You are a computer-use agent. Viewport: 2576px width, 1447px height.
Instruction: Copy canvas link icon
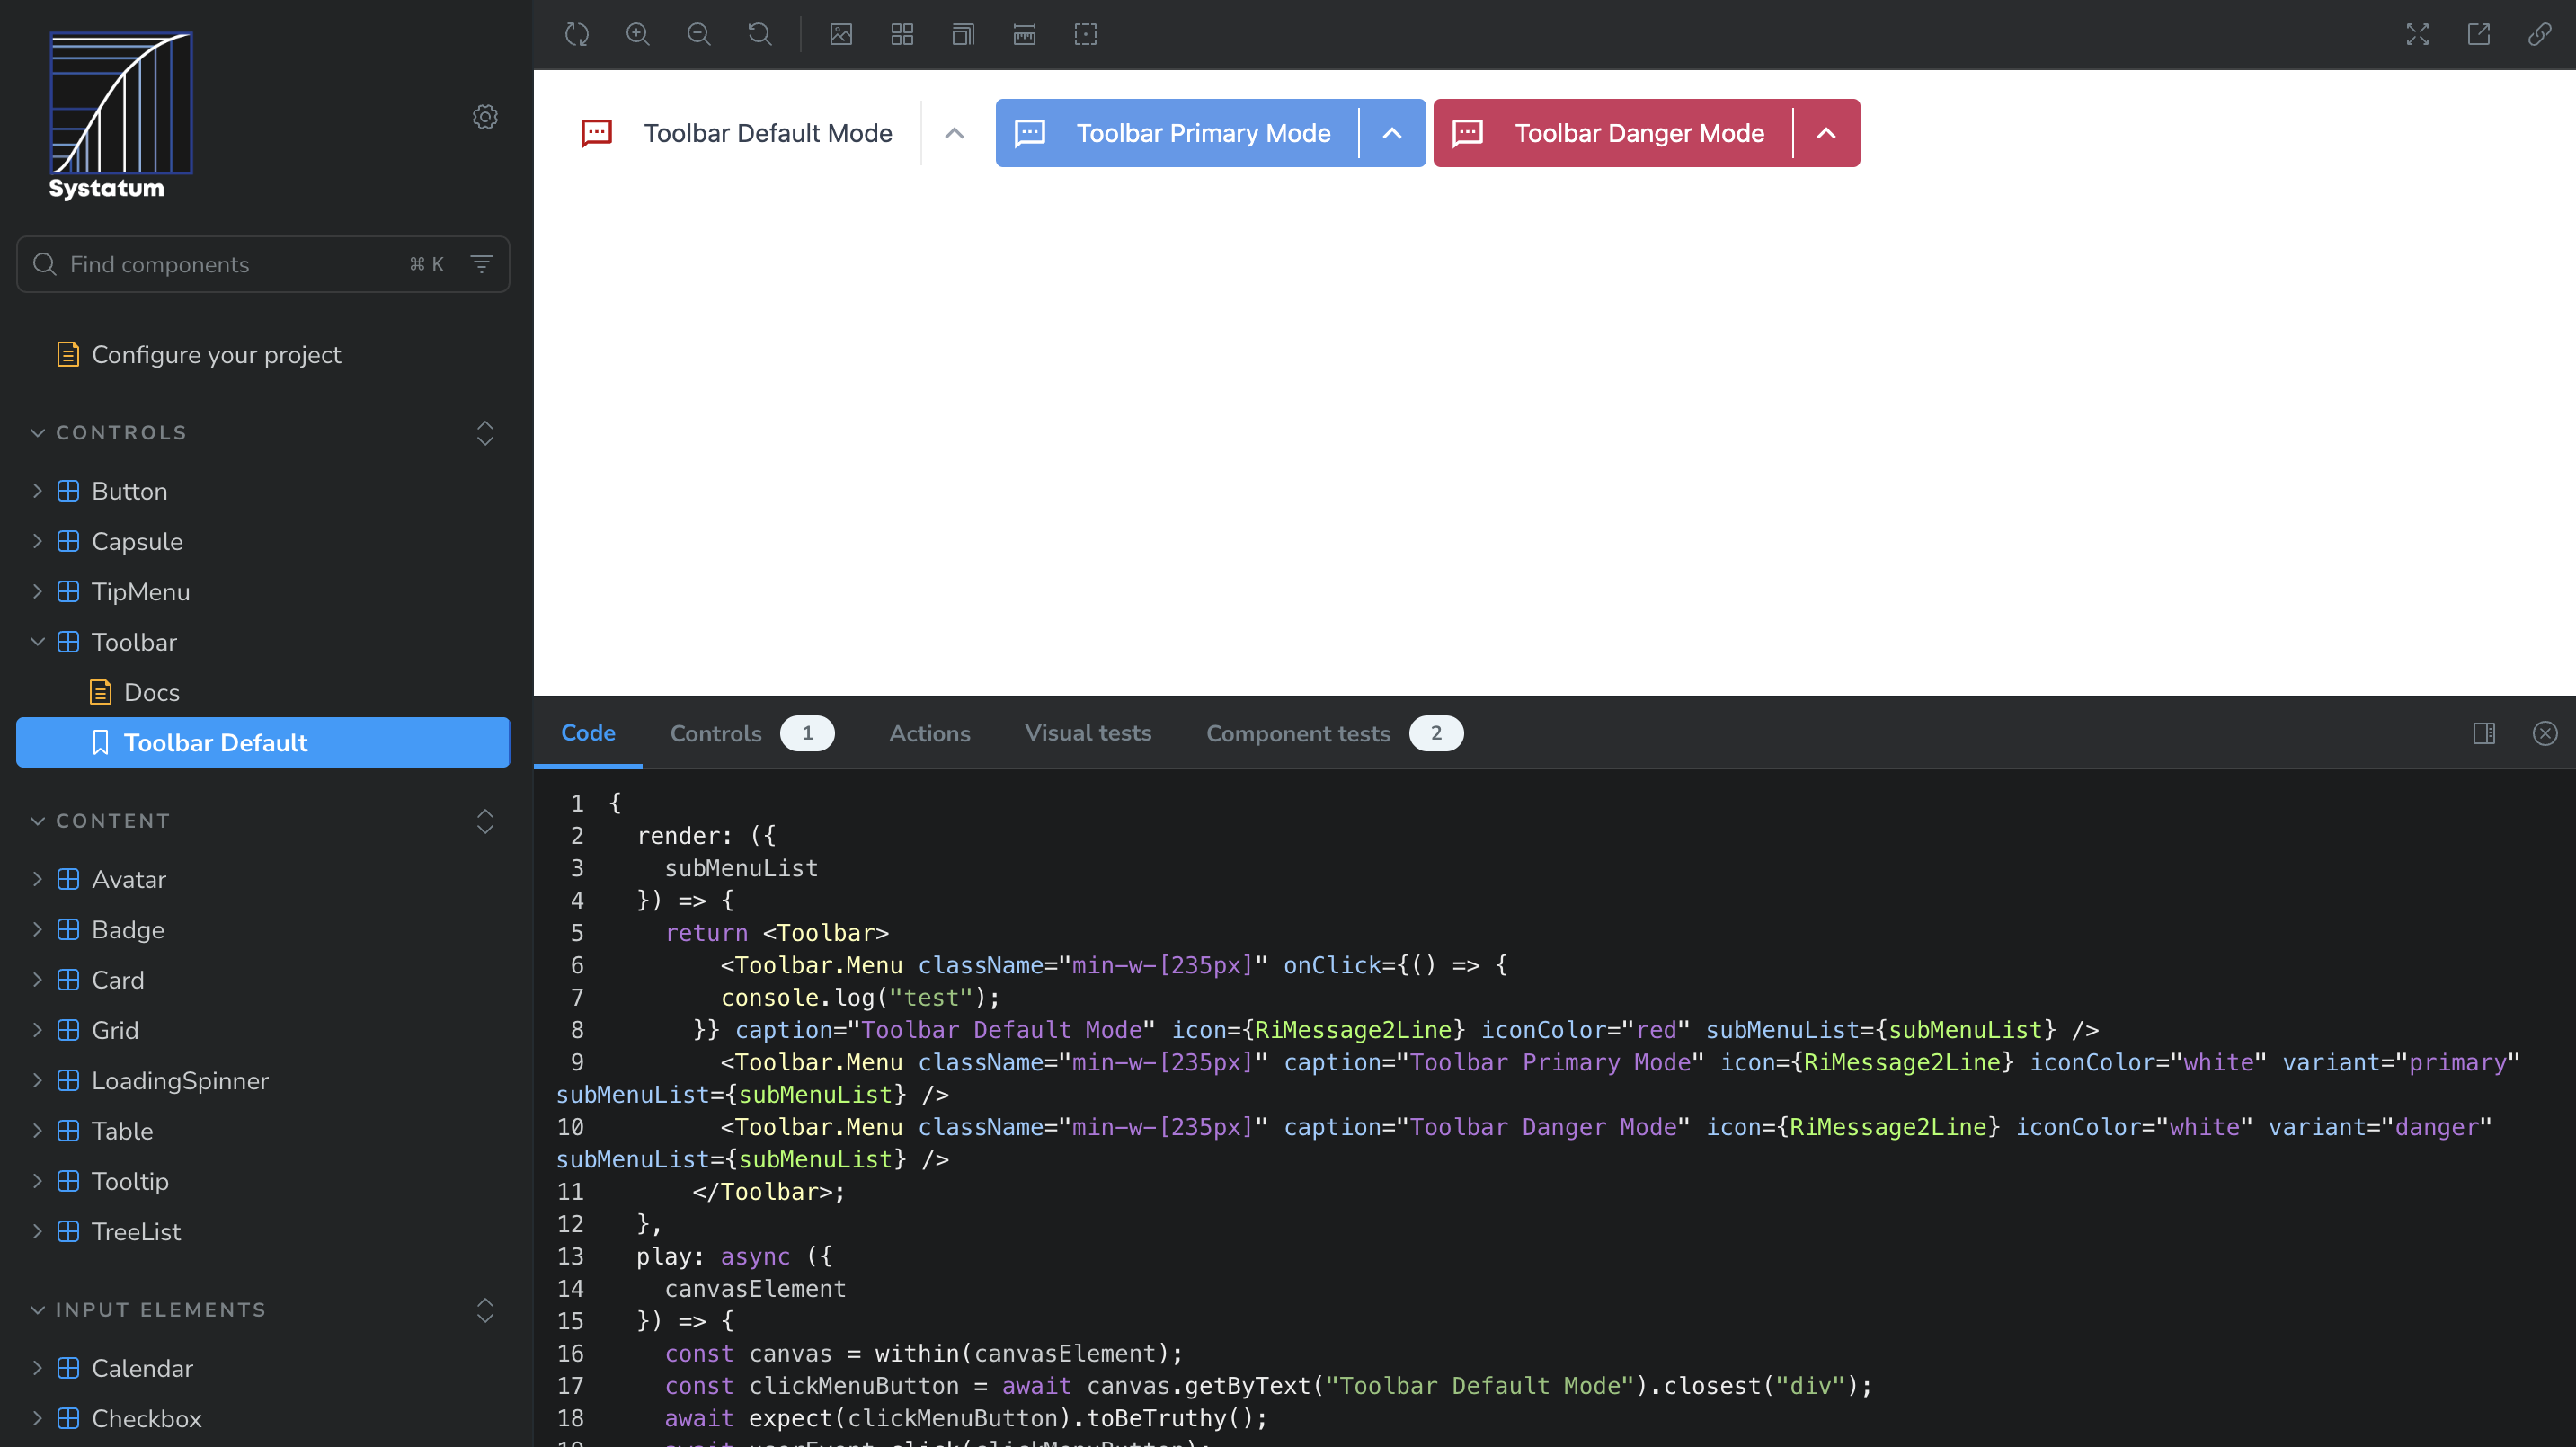click(x=2539, y=35)
